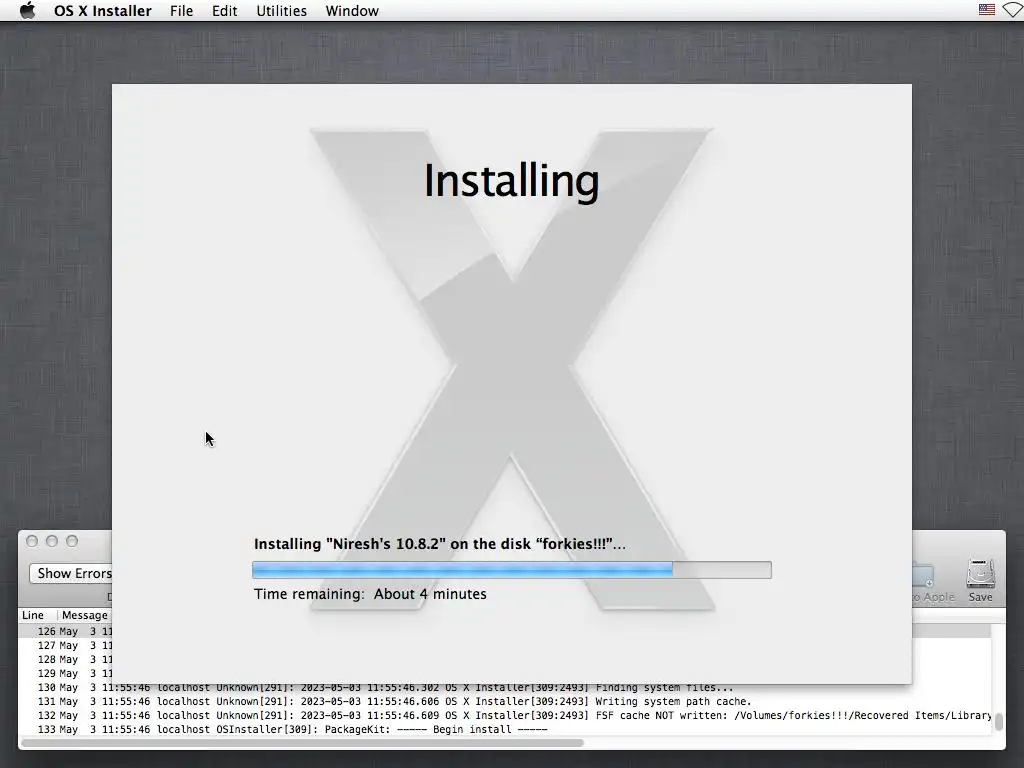Click the Show Errors dropdown in log window
The image size is (1024, 768).
click(71, 573)
